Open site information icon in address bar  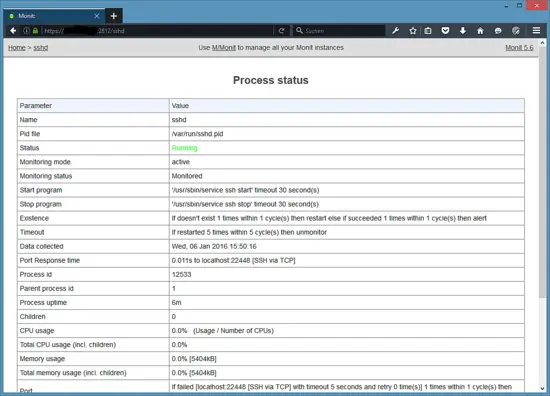[x=26, y=31]
